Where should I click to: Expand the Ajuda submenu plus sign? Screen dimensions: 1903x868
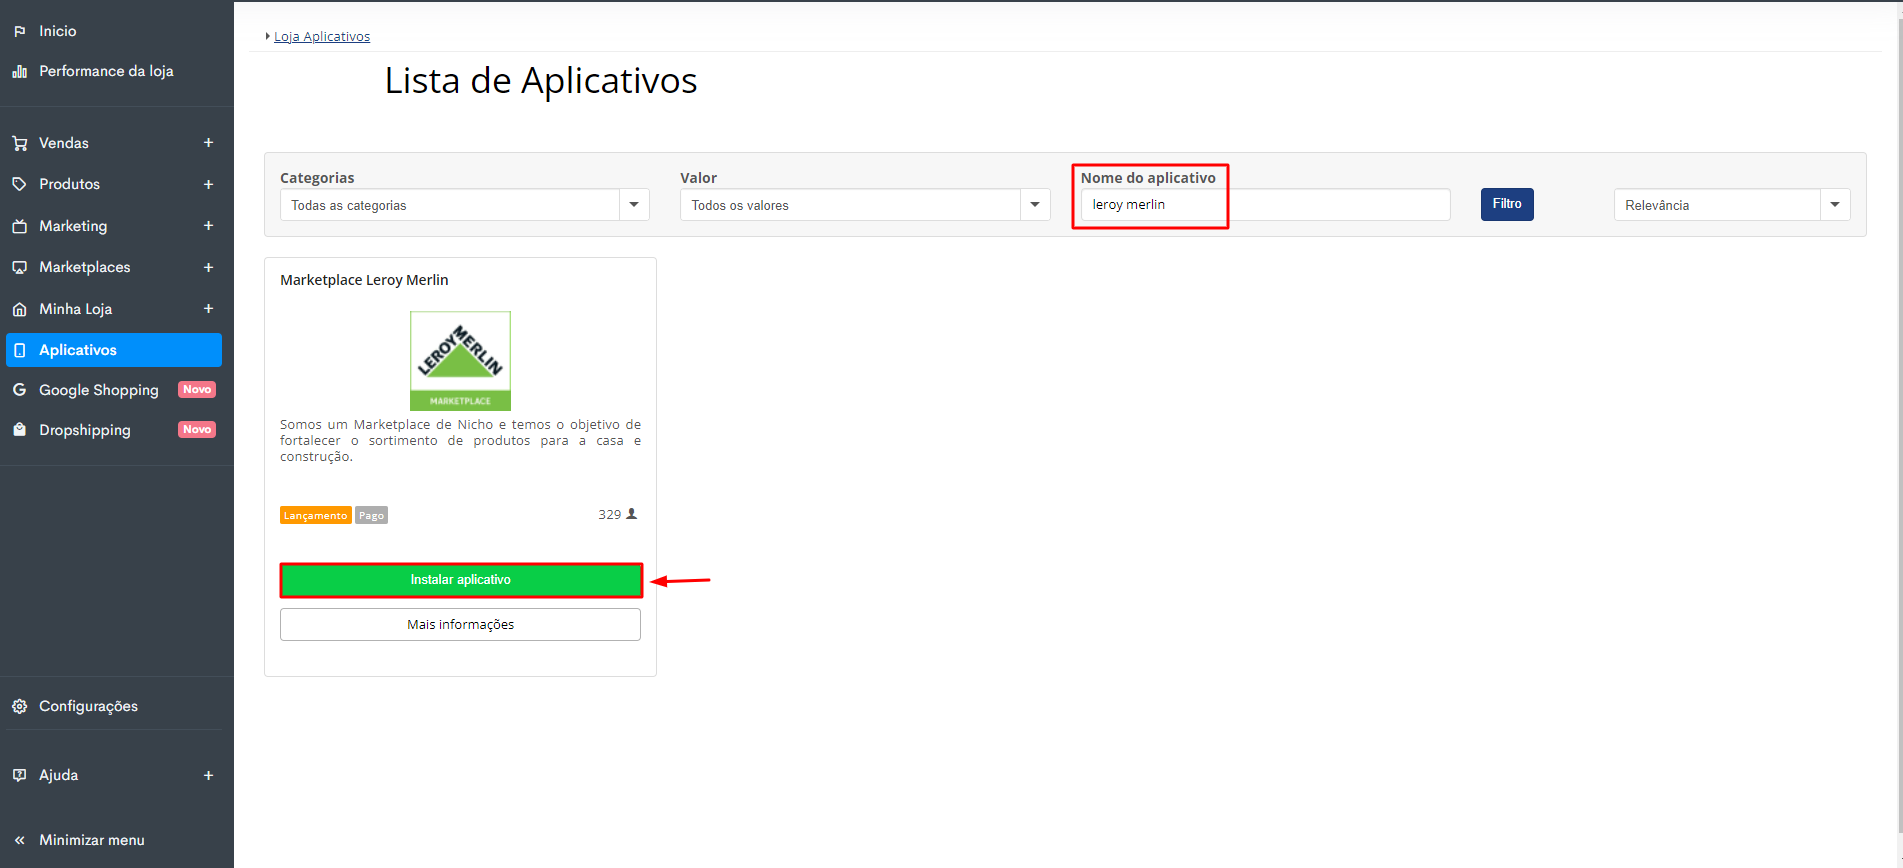(x=208, y=775)
